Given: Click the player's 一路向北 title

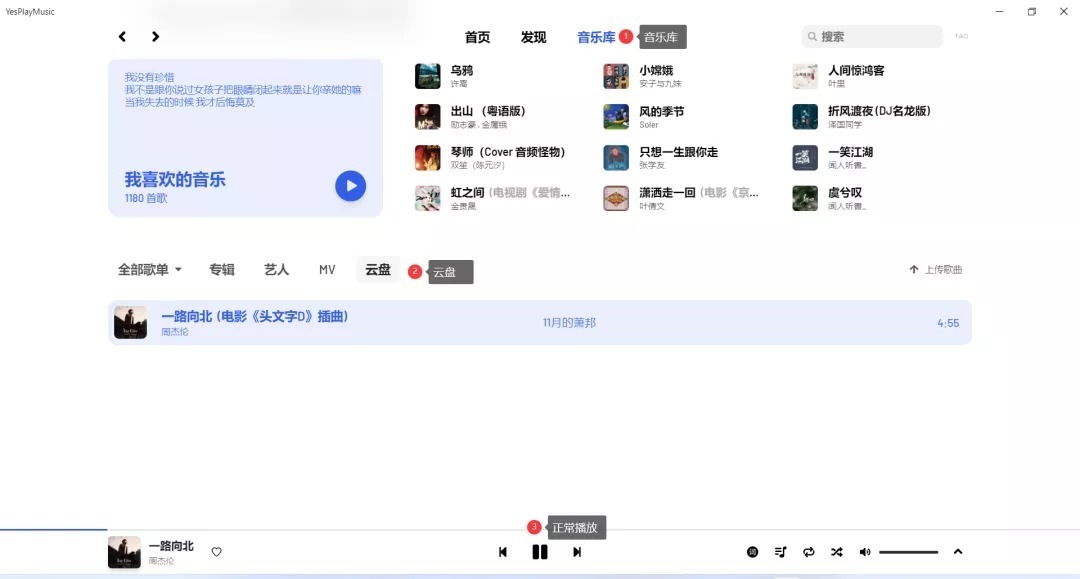Looking at the screenshot, I should click(x=172, y=546).
